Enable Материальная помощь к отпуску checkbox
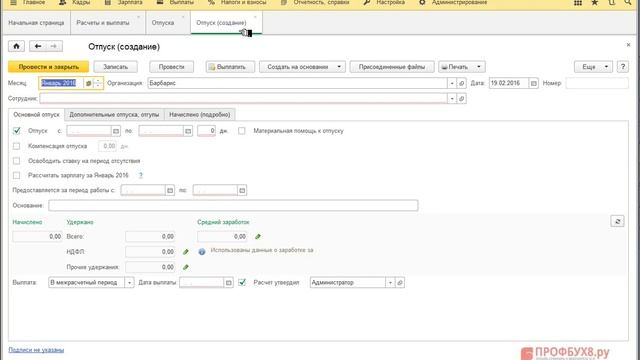640x360 pixels. point(242,131)
